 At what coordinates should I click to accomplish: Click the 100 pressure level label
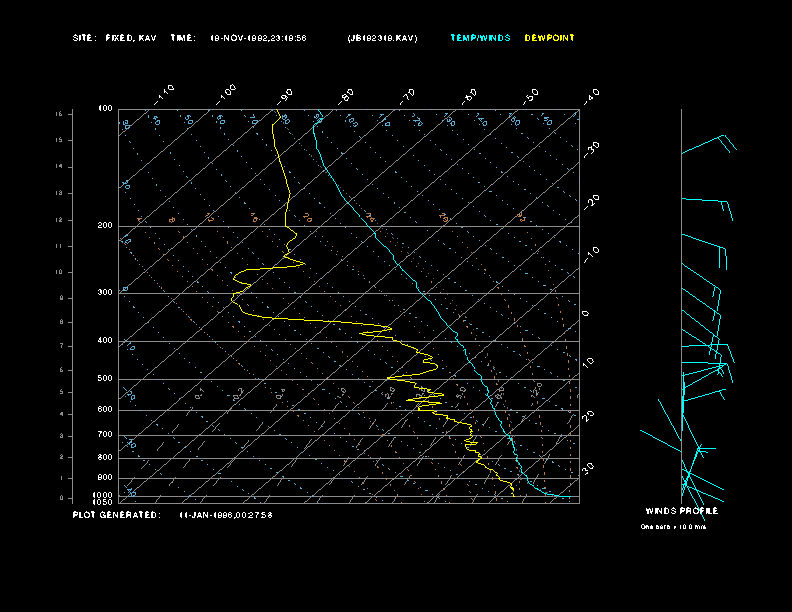(105, 109)
